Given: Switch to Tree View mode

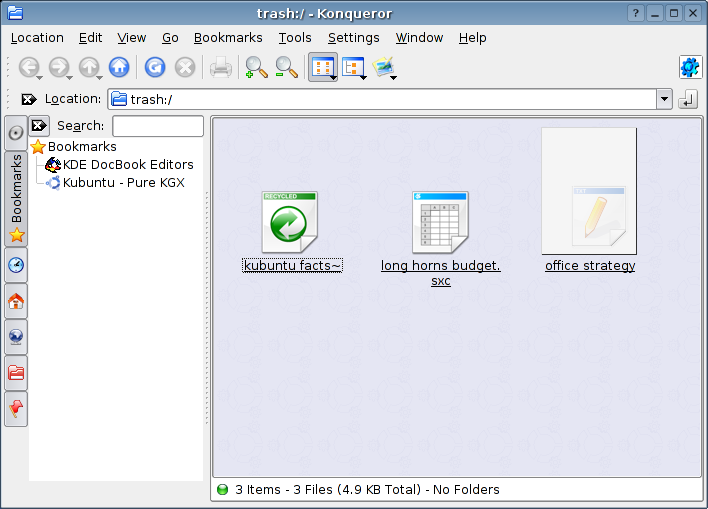Looking at the screenshot, I should point(352,67).
